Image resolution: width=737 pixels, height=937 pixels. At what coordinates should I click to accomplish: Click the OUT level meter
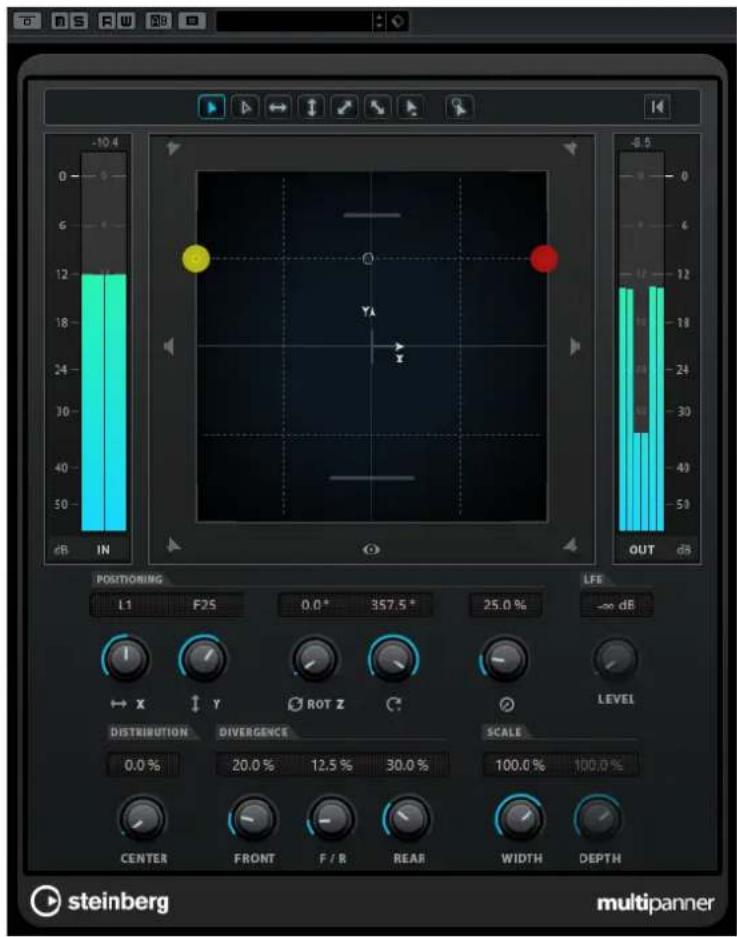click(641, 341)
